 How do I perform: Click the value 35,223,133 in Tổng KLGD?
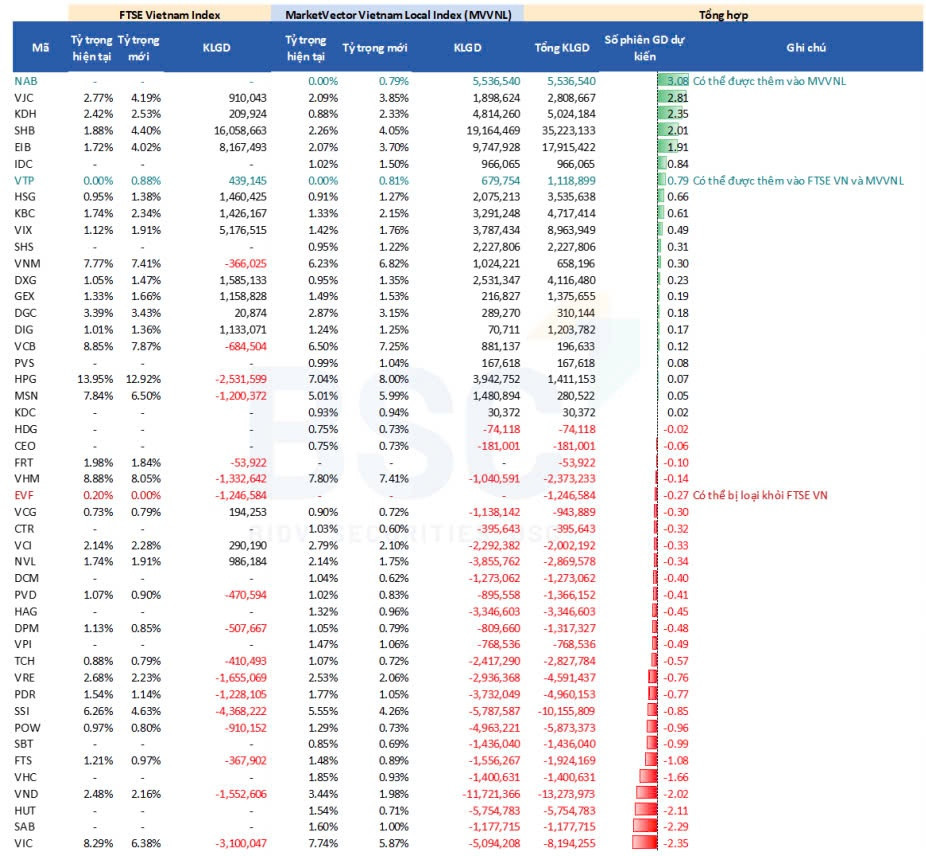569,131
